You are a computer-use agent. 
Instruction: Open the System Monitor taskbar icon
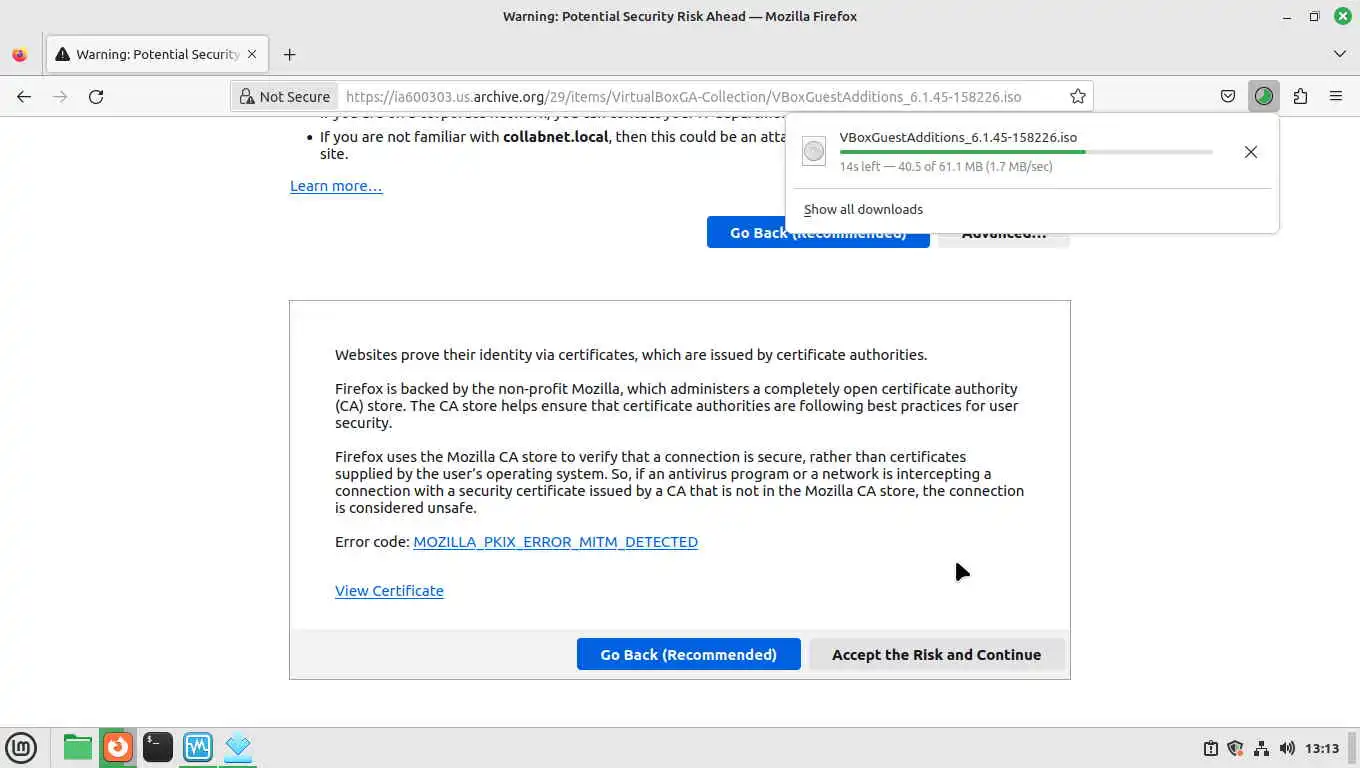[197, 747]
